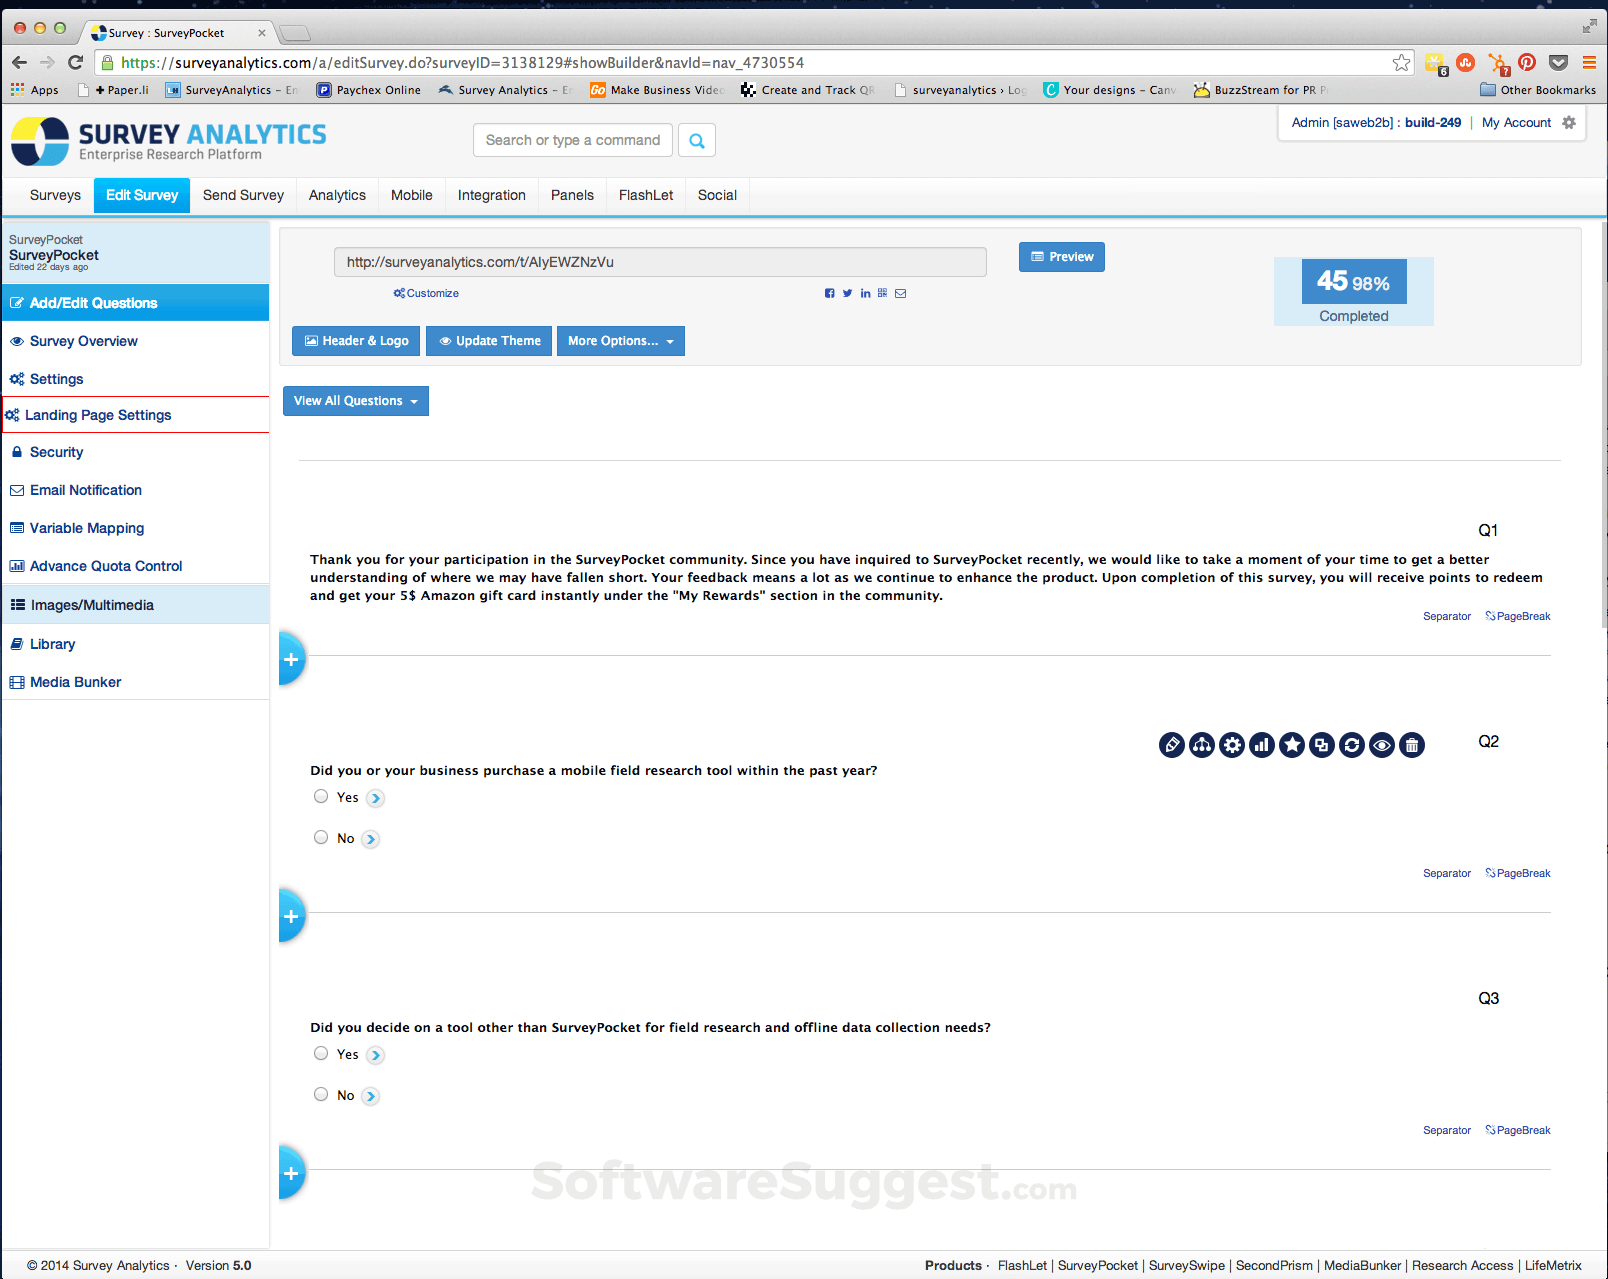
Task: Share the survey on Twitter
Action: click(x=847, y=293)
